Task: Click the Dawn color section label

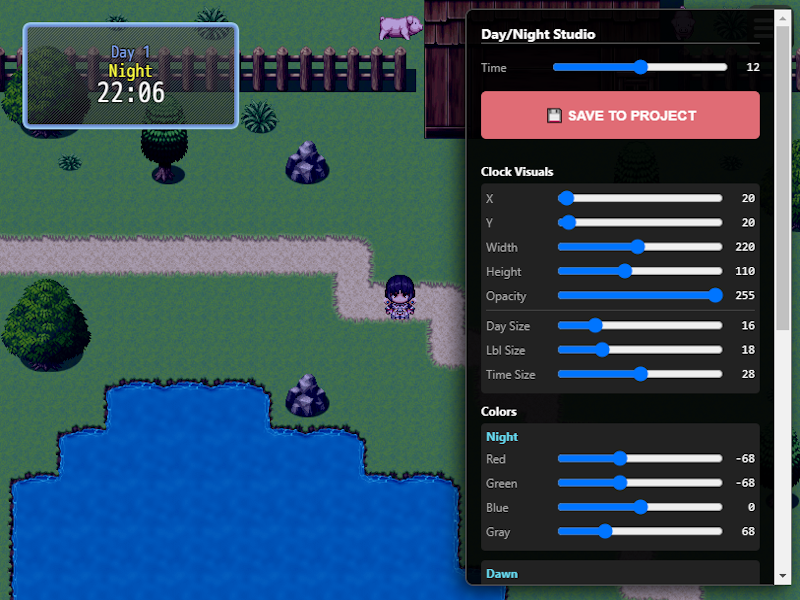Action: (x=502, y=574)
